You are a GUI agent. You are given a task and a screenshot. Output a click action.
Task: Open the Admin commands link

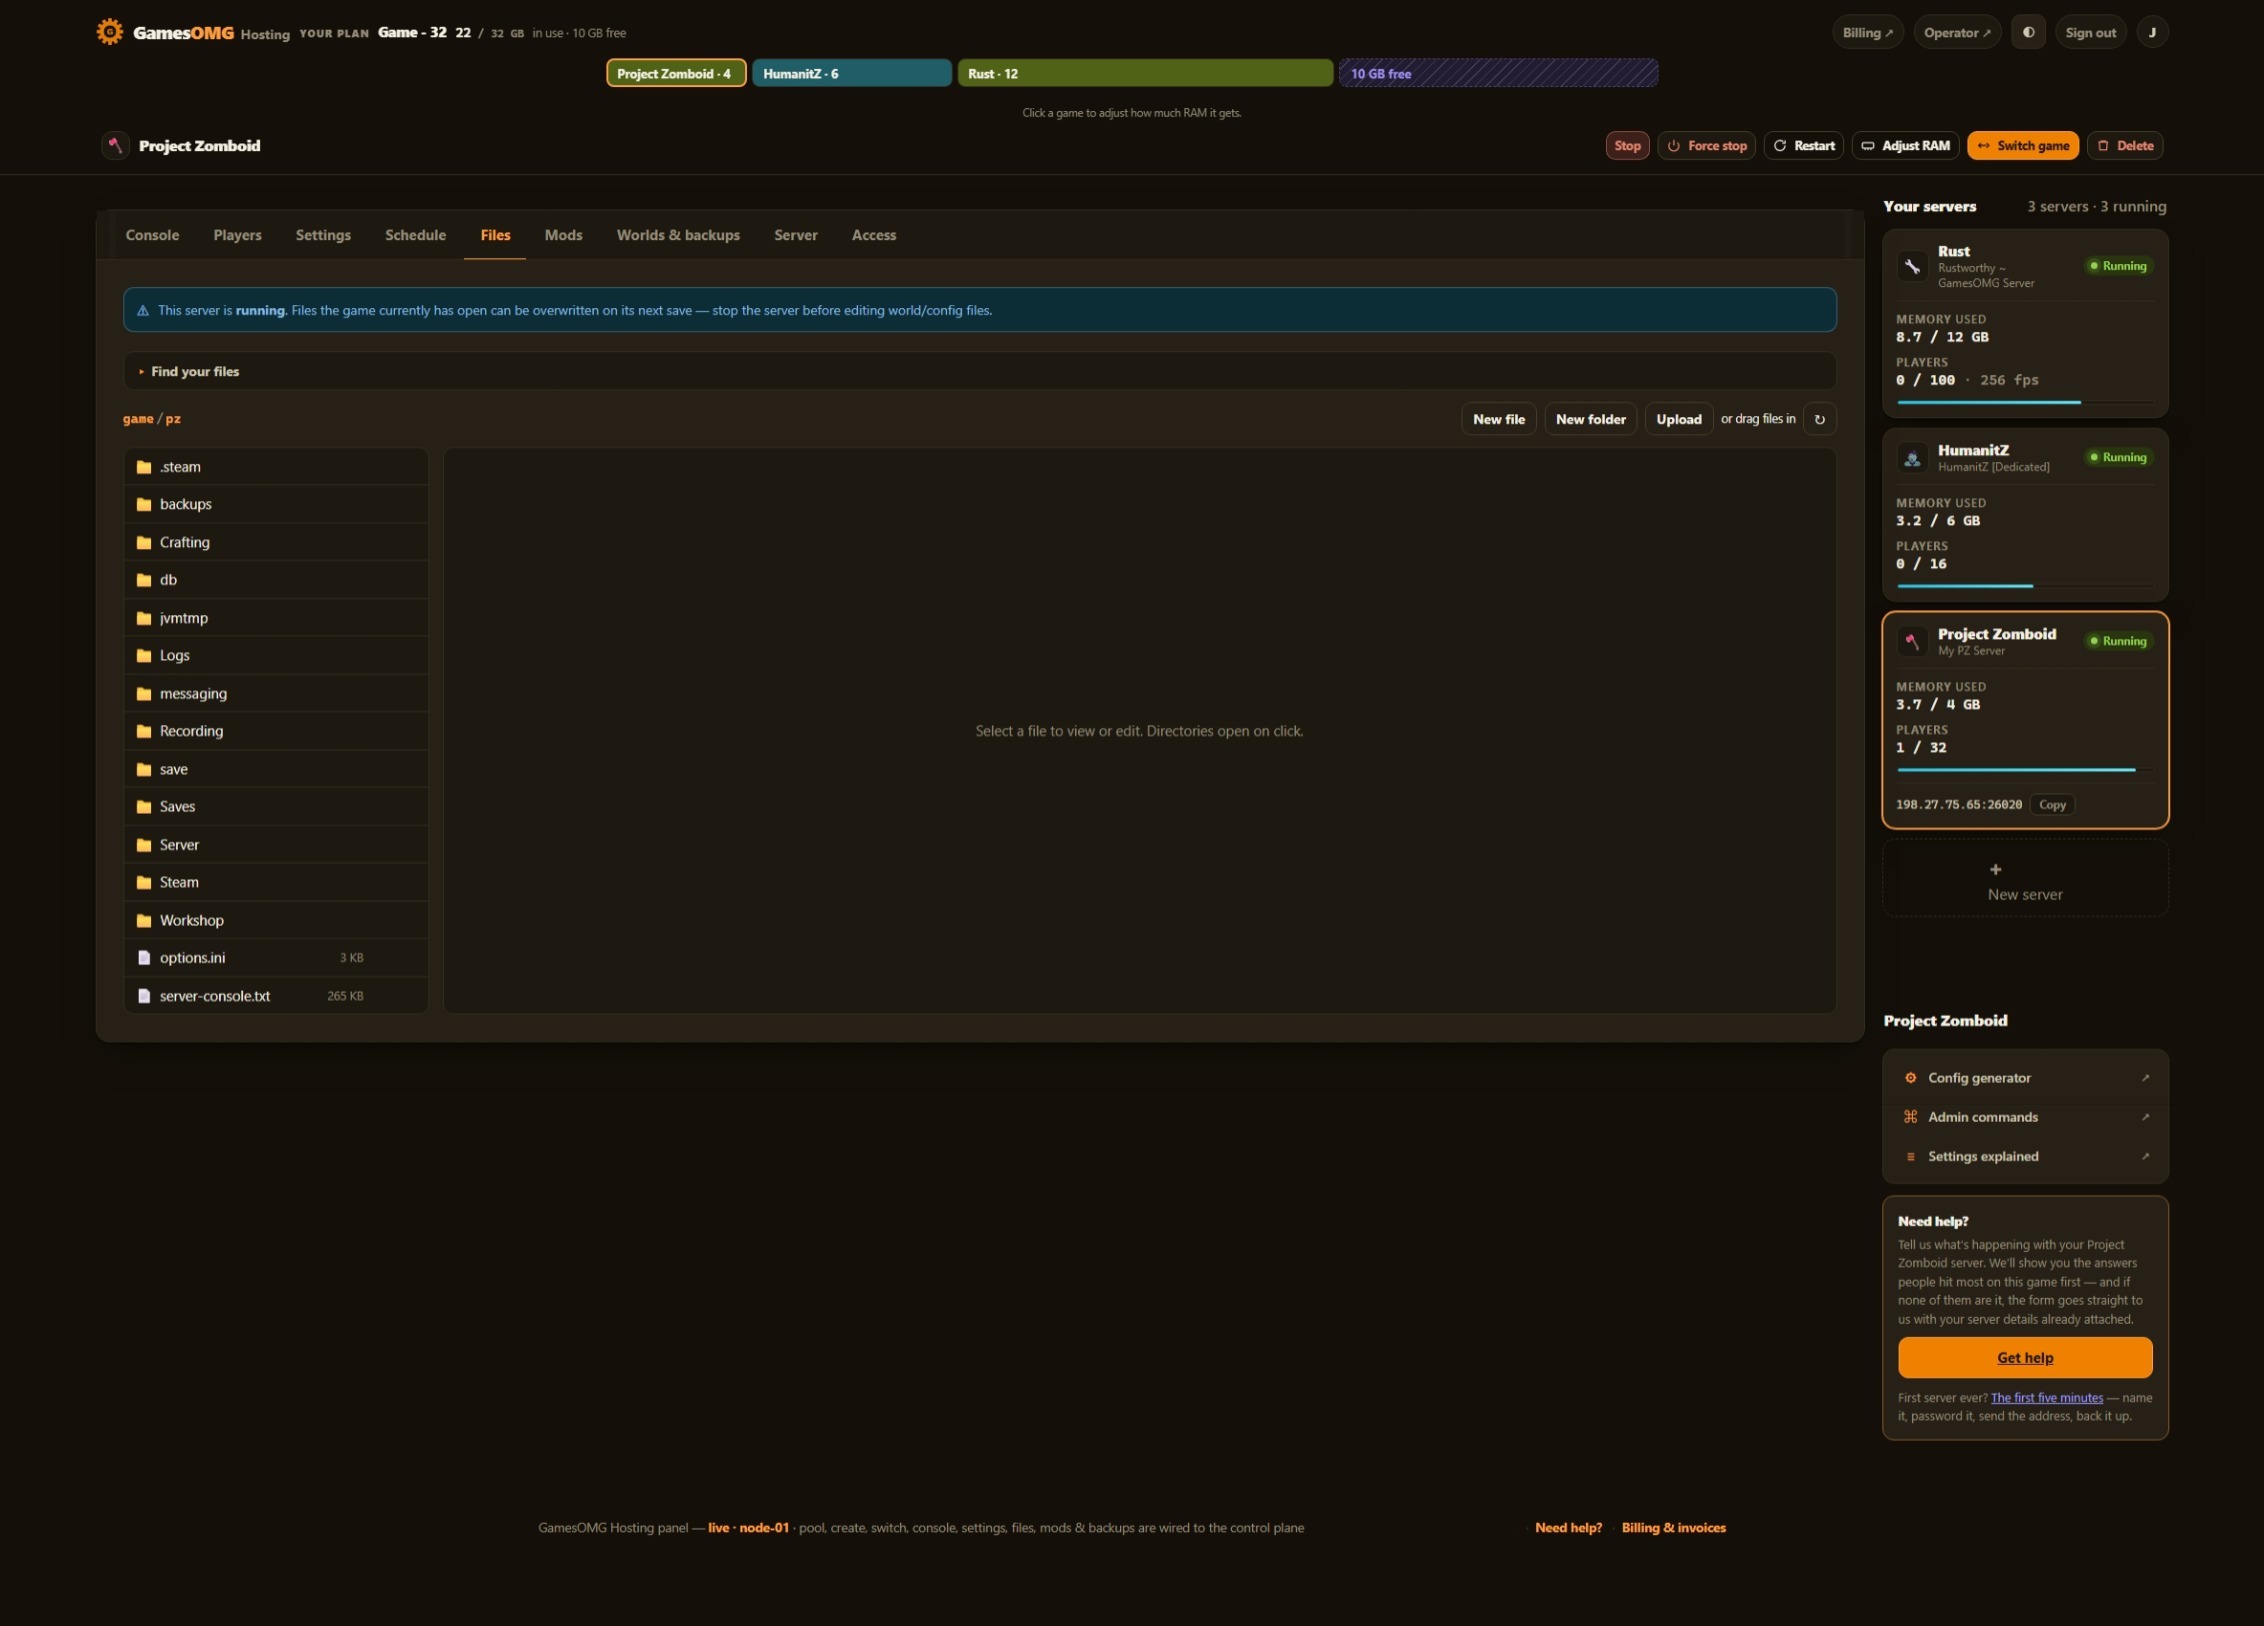tap(2025, 1117)
